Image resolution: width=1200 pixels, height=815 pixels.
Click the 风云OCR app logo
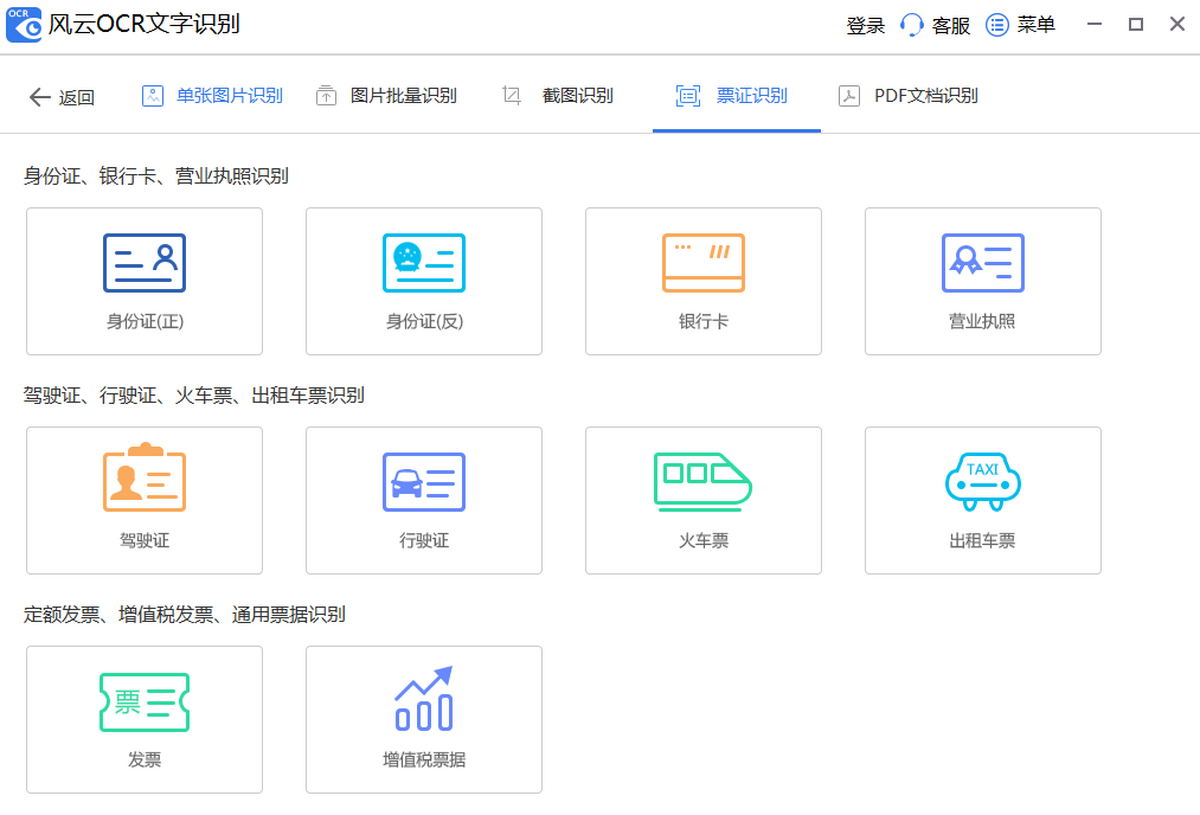[24, 25]
